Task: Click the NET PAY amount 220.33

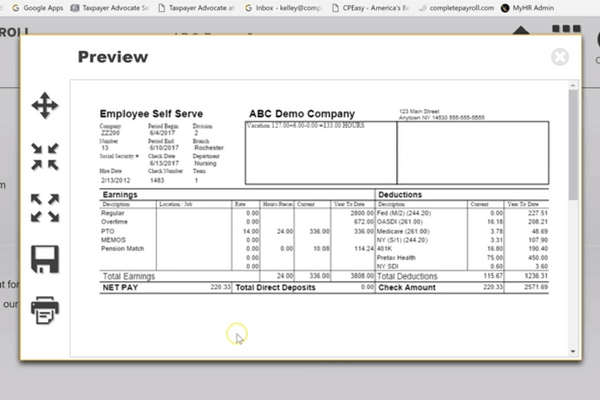Action: (x=220, y=287)
